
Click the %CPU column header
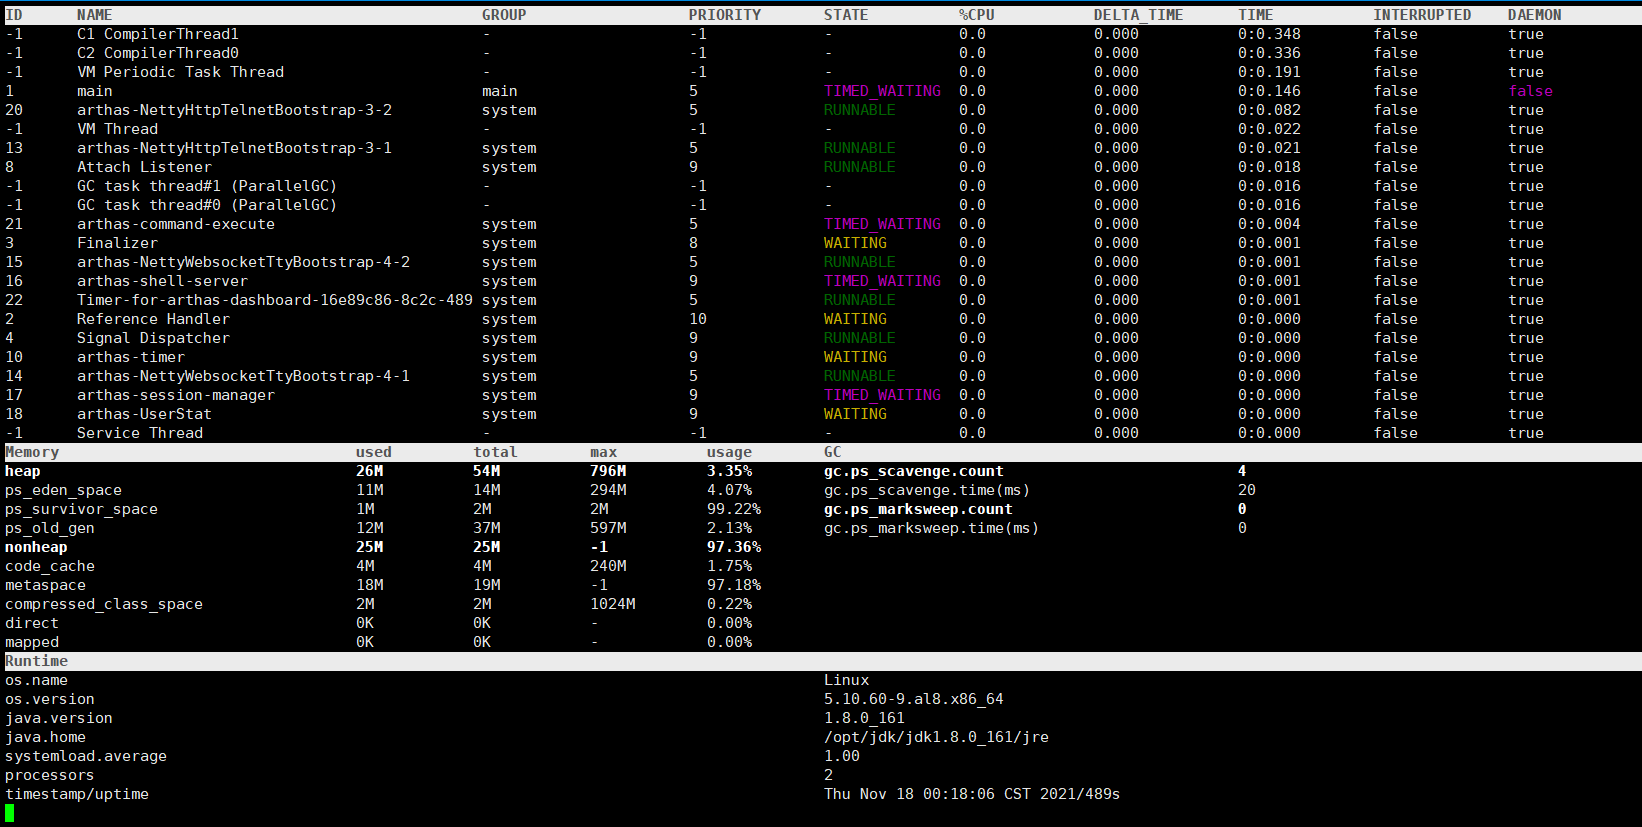coord(977,15)
